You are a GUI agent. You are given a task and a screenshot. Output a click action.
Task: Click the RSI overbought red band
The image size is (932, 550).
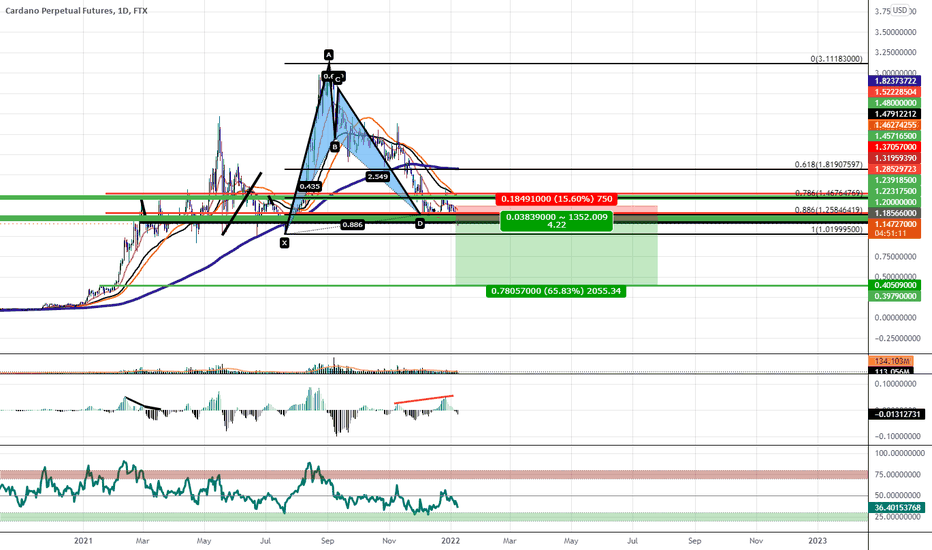pos(433,474)
